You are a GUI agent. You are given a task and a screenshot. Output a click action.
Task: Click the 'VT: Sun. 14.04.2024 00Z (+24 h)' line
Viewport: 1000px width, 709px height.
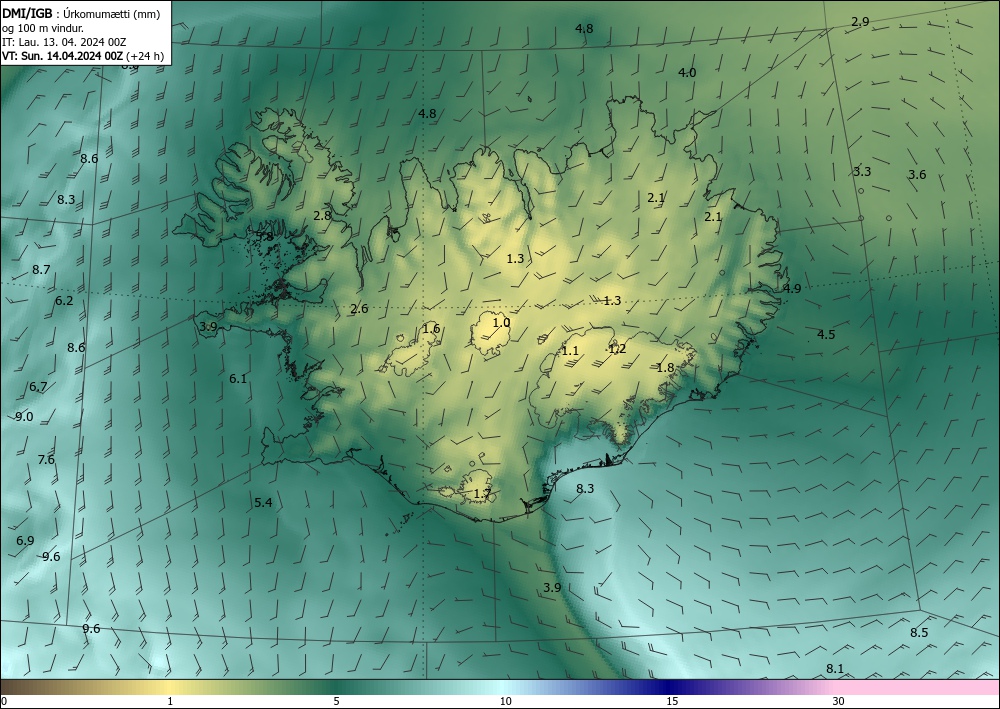(x=82, y=56)
